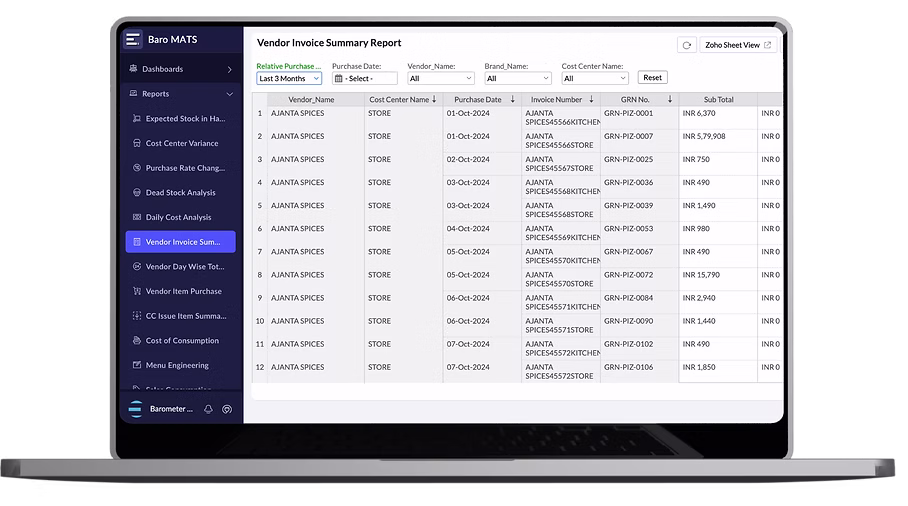
Task: Click the Reports sidebar icon
Action: click(x=133, y=93)
